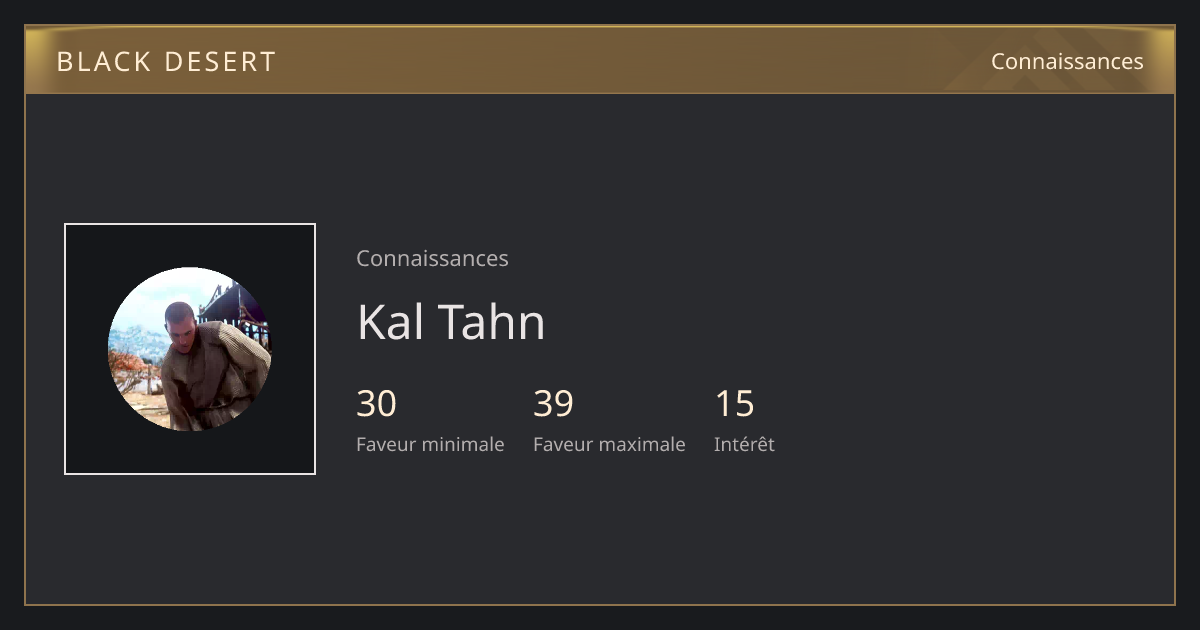1200x630 pixels.
Task: Click the man's head in the portrait
Action: point(180,322)
